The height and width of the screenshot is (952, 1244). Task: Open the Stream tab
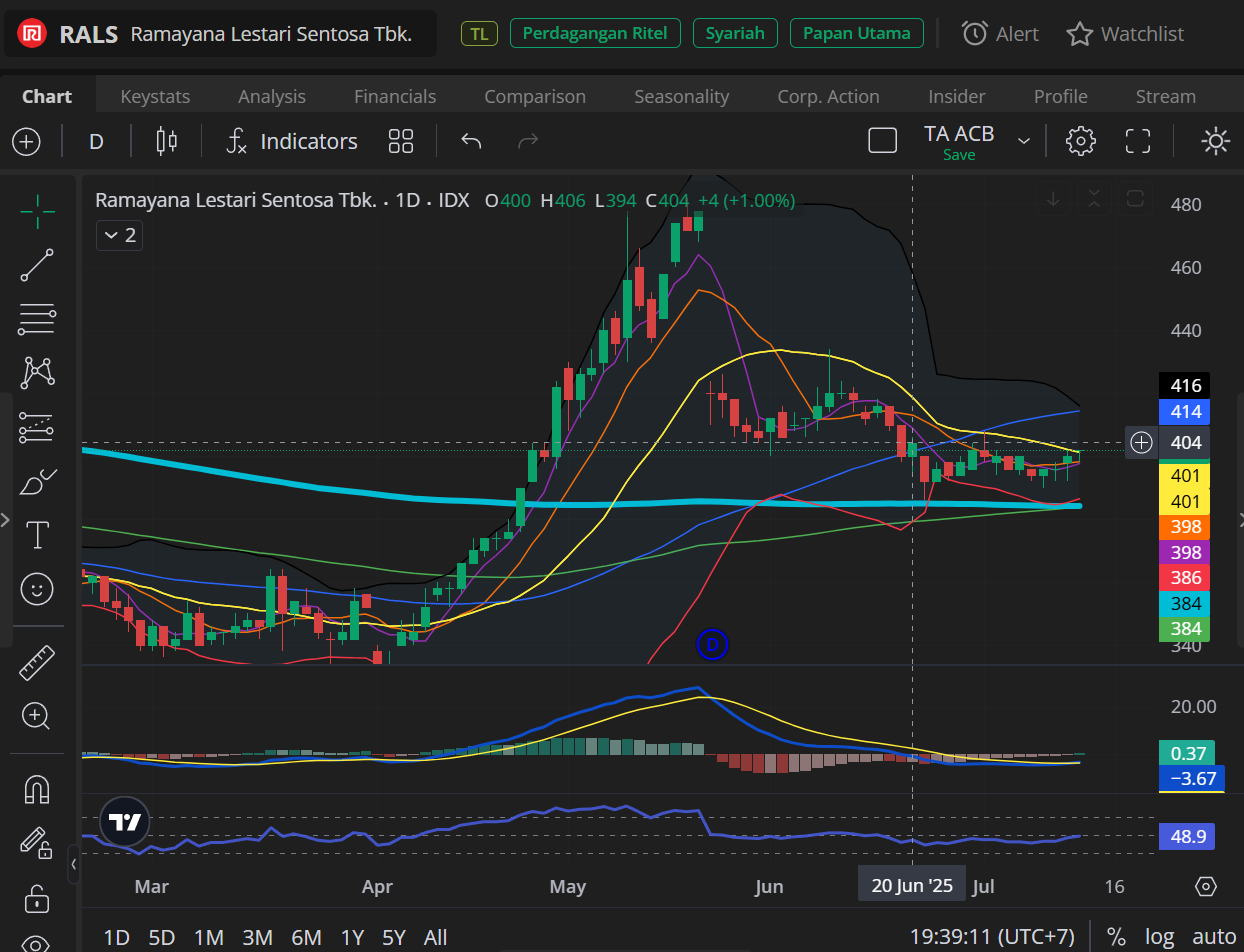(x=1166, y=96)
